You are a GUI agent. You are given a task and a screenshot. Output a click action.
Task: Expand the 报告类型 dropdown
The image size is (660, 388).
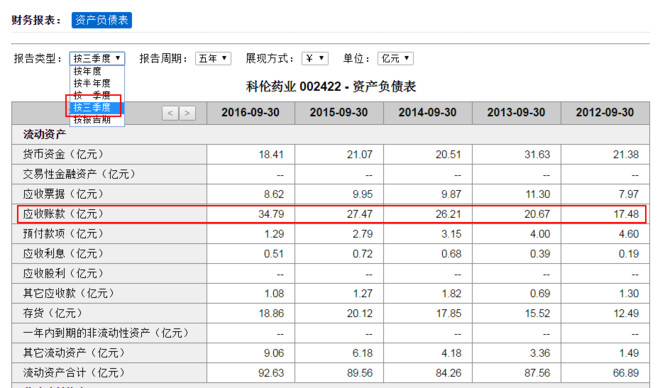[97, 58]
